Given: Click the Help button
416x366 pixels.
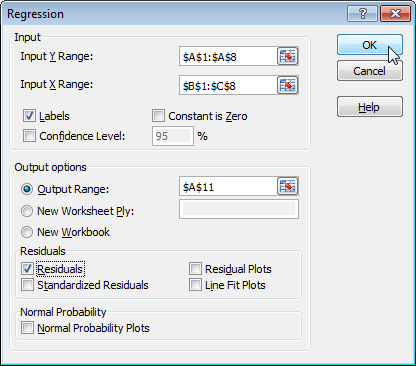Looking at the screenshot, I should (x=370, y=107).
